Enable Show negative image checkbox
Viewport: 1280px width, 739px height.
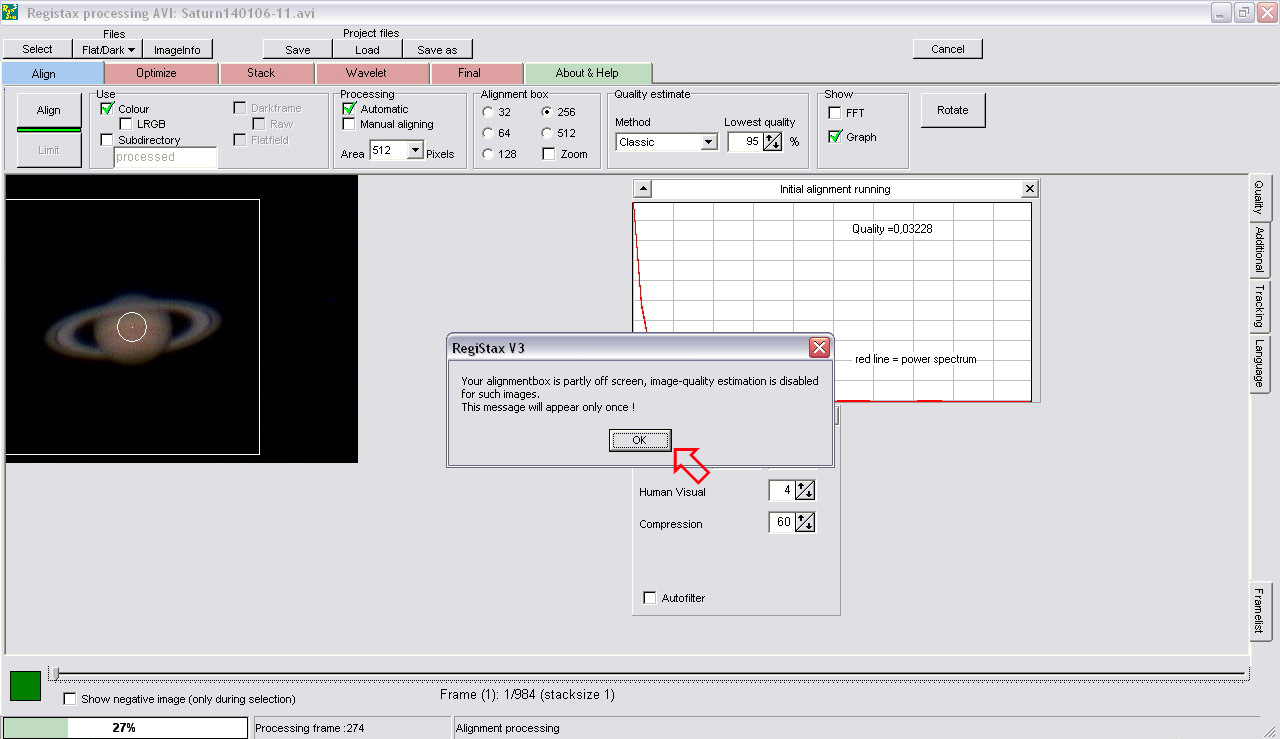(70, 699)
